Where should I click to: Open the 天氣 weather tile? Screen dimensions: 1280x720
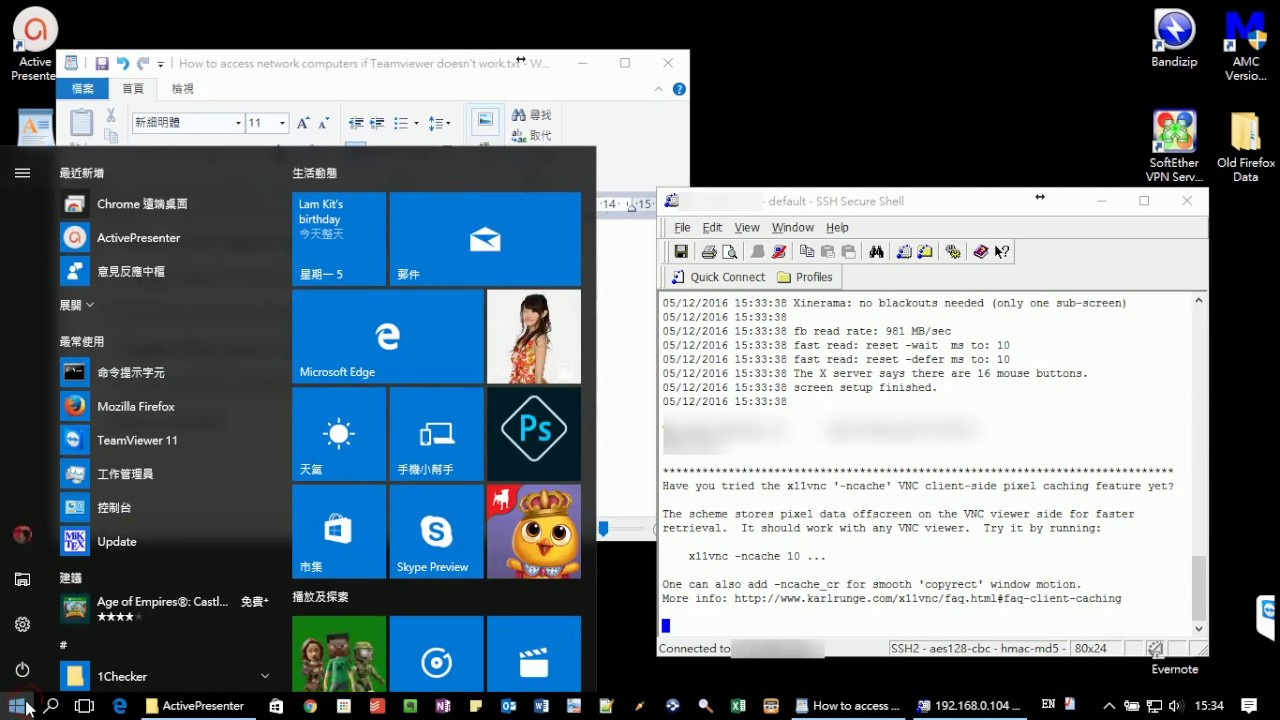(x=339, y=434)
